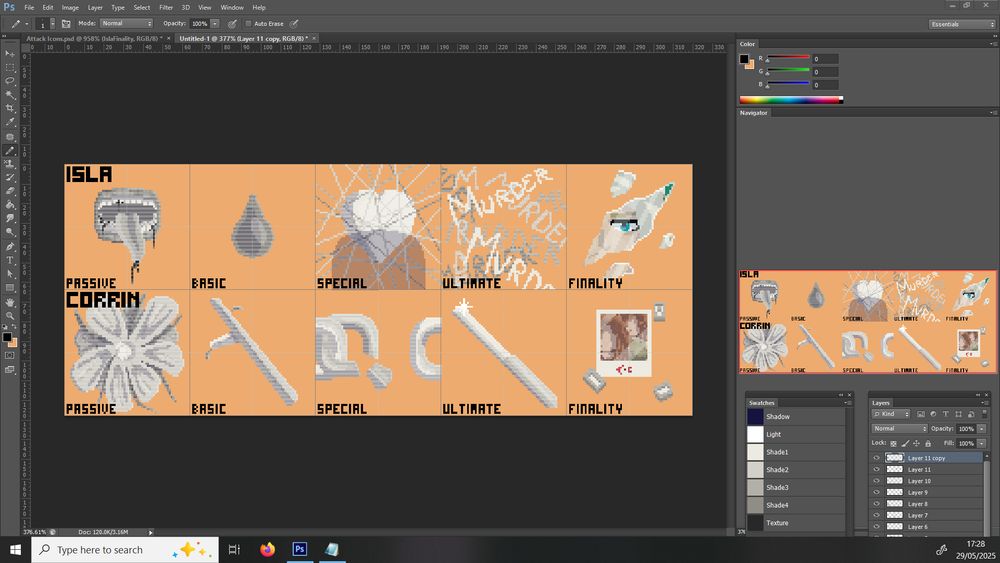This screenshot has width=1000, height=563.
Task: Select the Healing Brush tool
Action: [x=10, y=136]
